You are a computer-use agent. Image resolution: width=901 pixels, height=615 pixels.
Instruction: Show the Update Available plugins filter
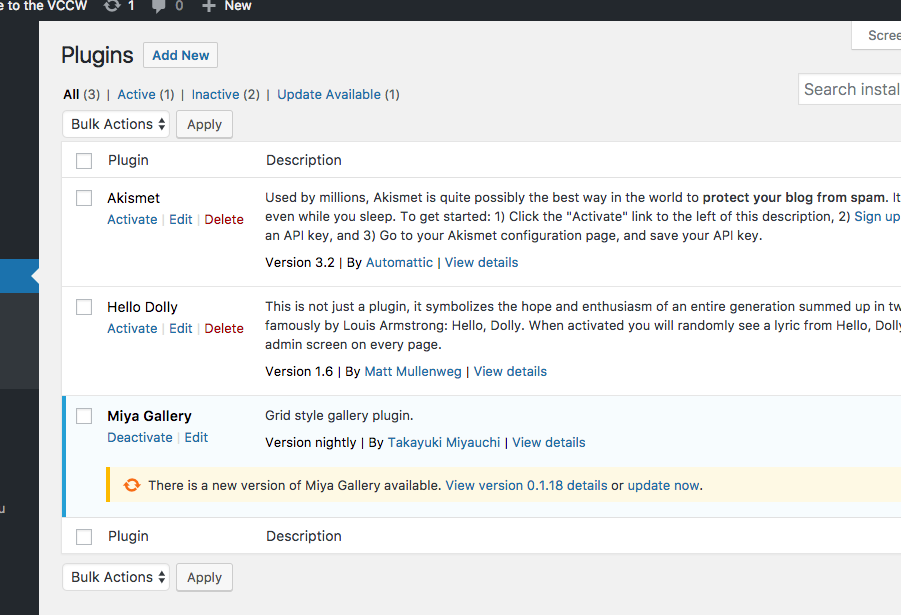point(329,94)
